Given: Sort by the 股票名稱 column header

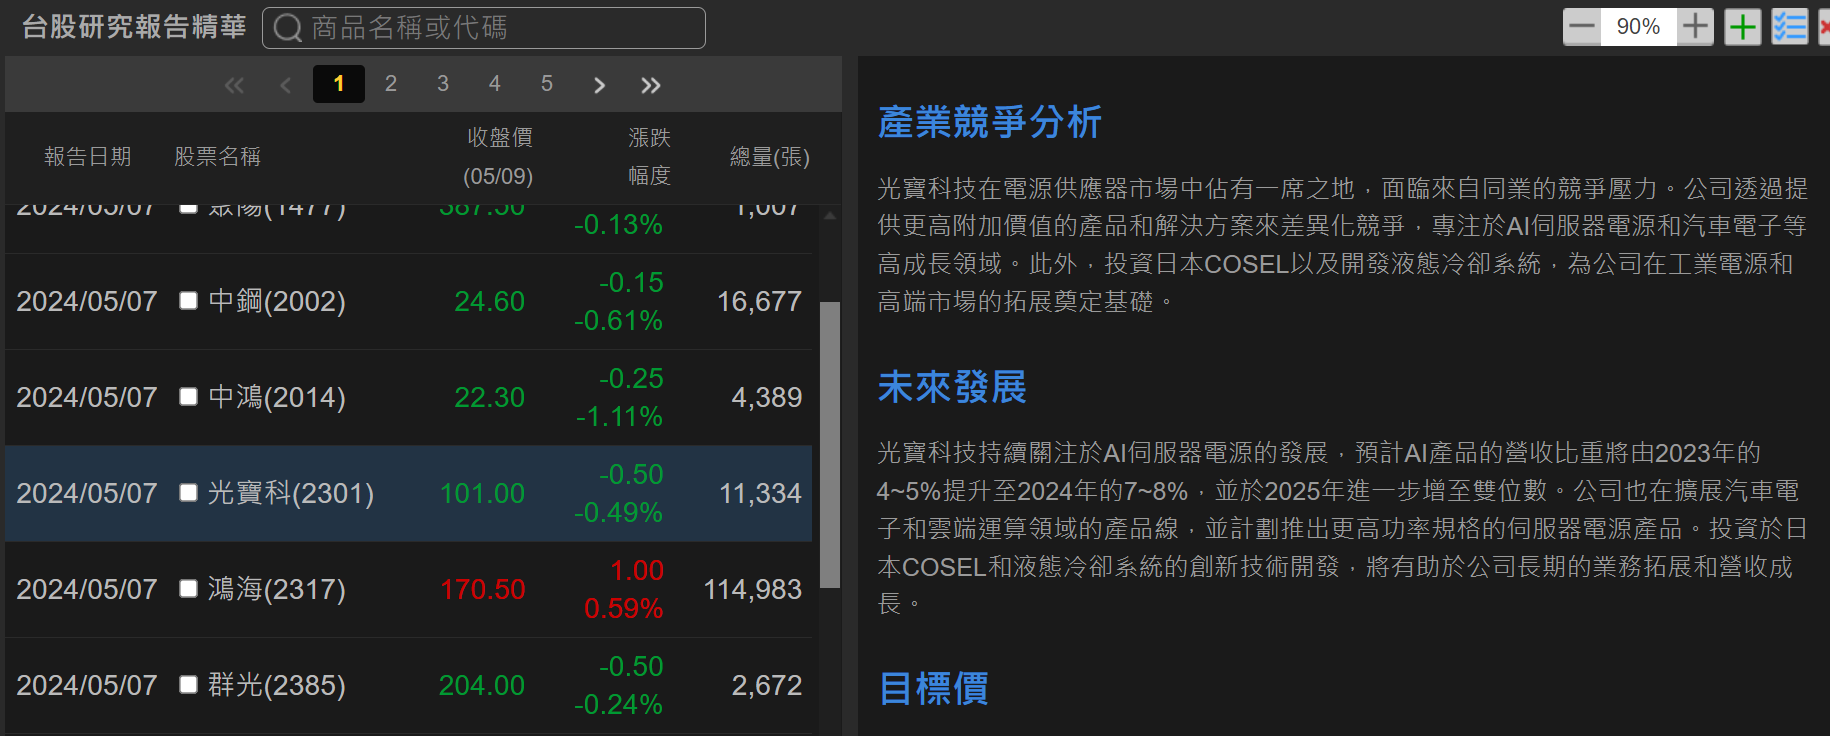Looking at the screenshot, I should click(x=217, y=157).
